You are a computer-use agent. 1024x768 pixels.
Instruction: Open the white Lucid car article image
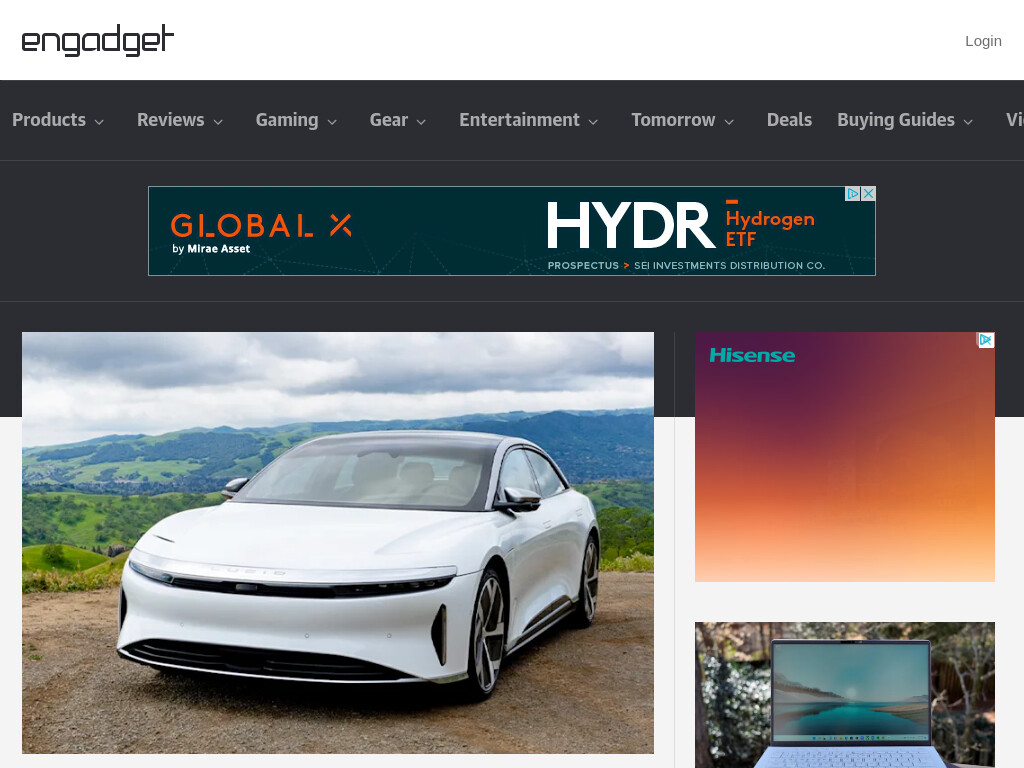point(338,543)
